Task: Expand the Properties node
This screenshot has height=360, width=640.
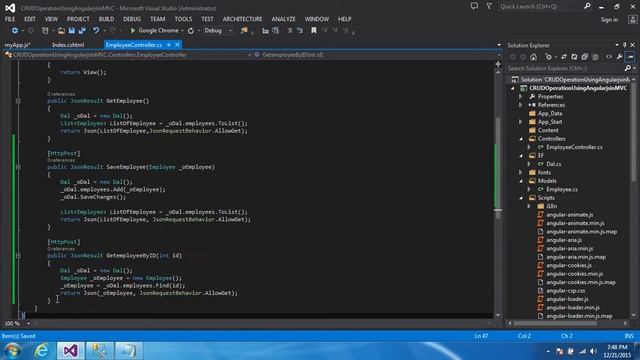Action: (x=520, y=97)
